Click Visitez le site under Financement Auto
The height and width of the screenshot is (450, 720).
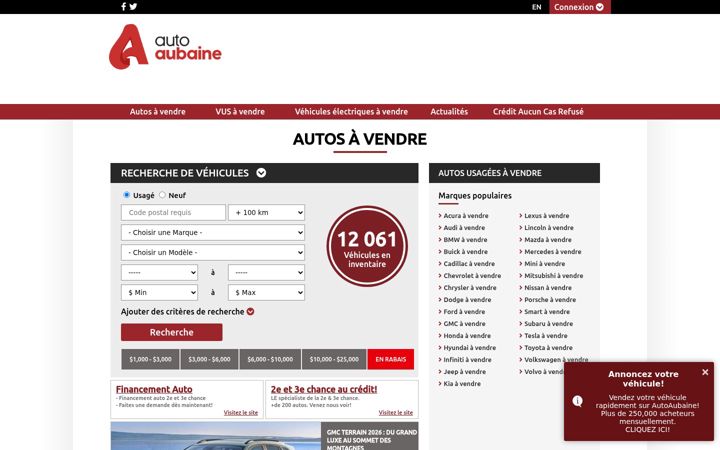(x=241, y=412)
